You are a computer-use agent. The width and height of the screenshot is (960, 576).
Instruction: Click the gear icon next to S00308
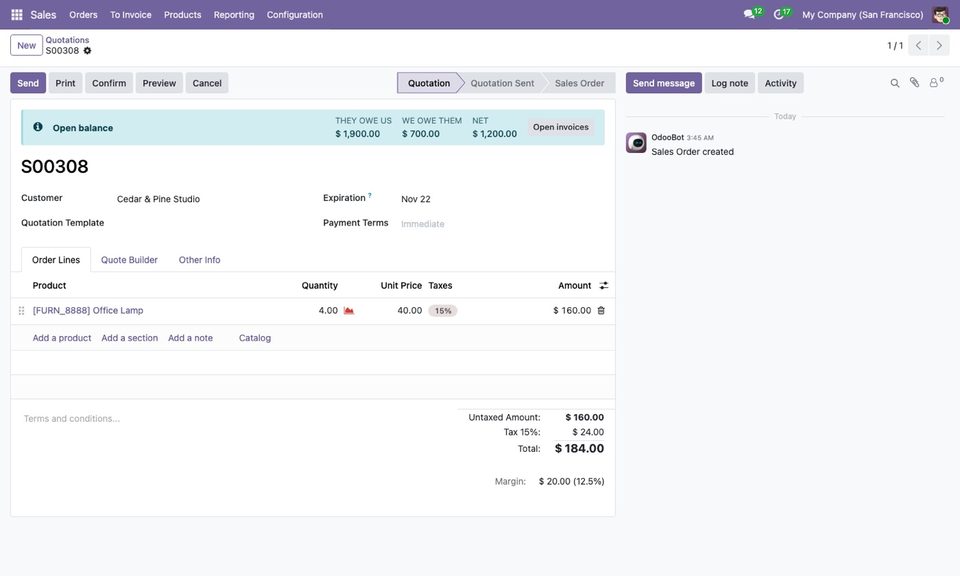coord(88,51)
